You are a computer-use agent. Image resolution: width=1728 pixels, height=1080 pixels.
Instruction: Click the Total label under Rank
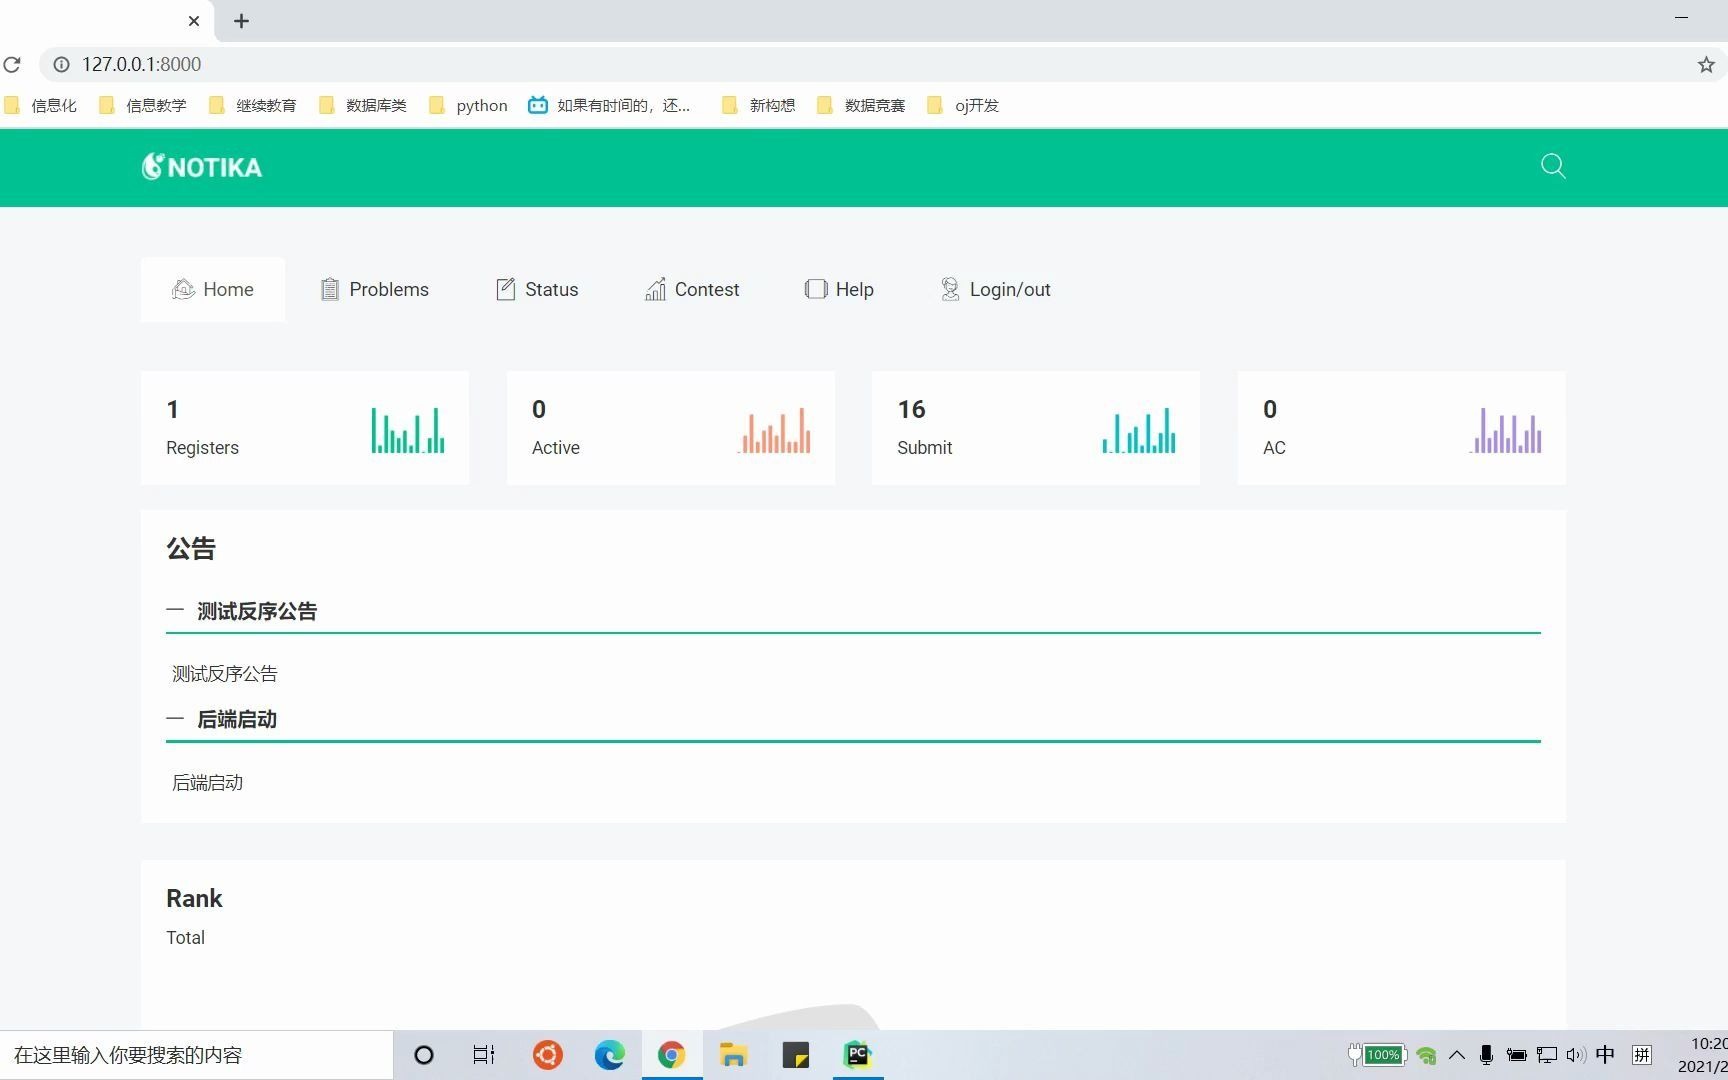pos(185,938)
